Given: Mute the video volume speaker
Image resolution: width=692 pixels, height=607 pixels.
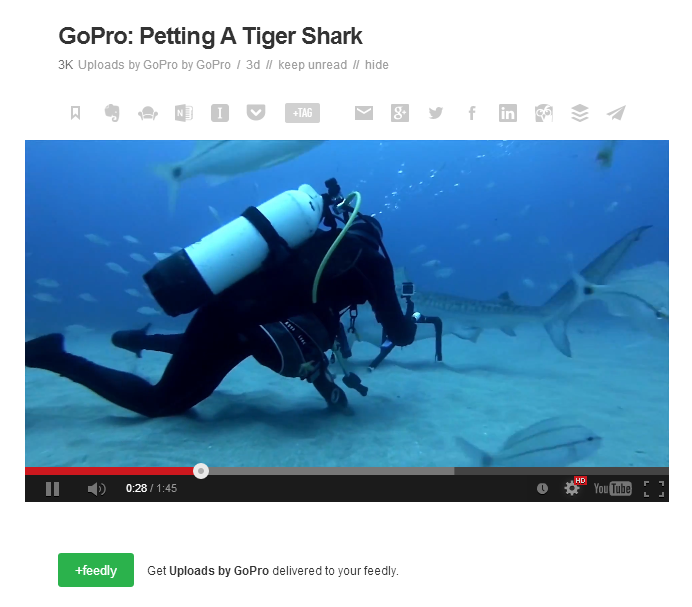Looking at the screenshot, I should point(96,489).
